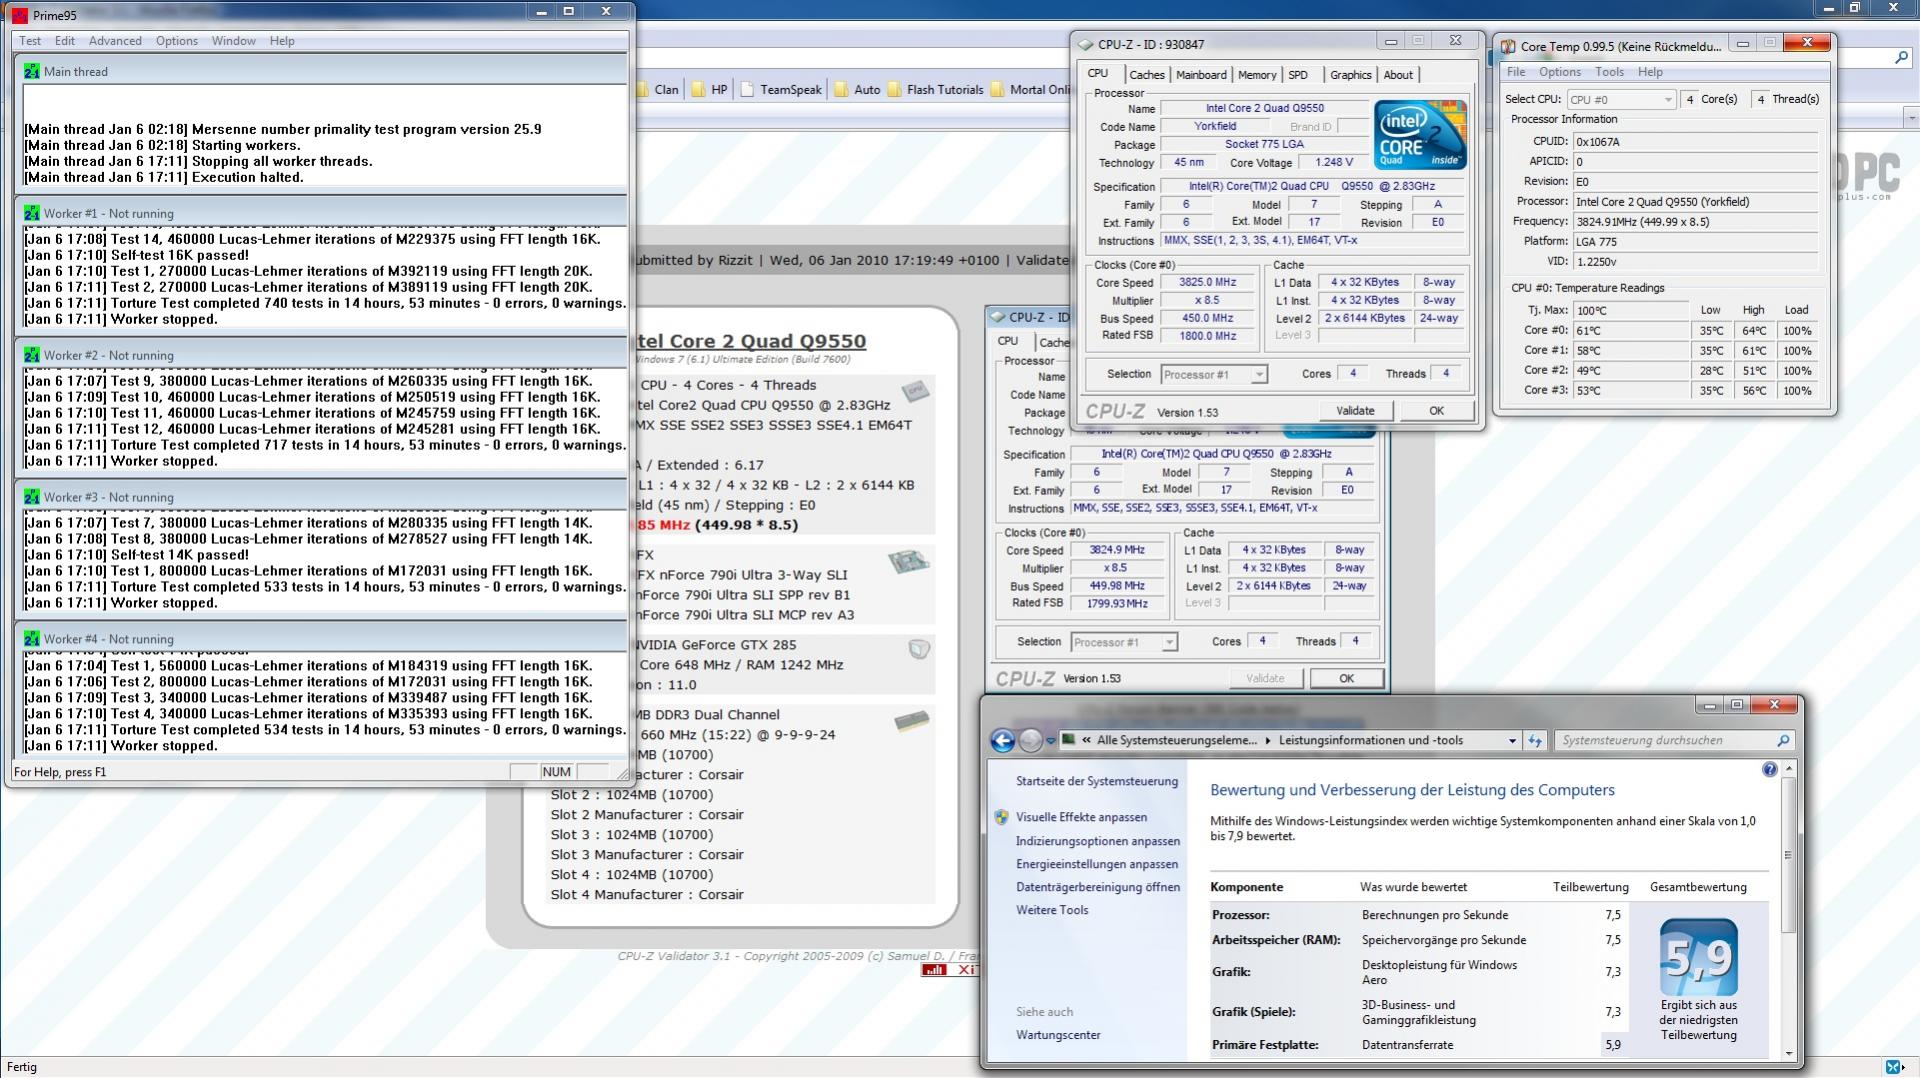Click the Control Panel scroll down arrow
The height and width of the screenshot is (1078, 1920).
(1788, 1052)
